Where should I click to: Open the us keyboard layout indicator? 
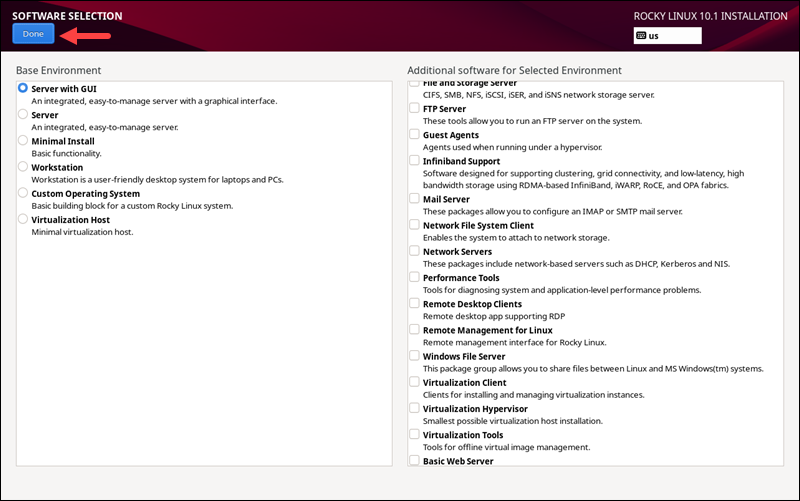[667, 36]
